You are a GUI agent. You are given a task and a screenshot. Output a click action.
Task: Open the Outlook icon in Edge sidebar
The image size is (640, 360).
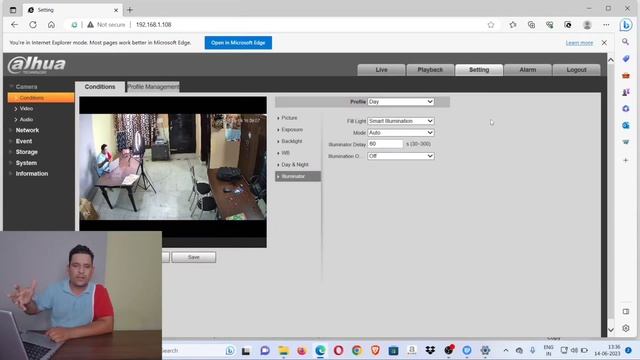(x=625, y=125)
